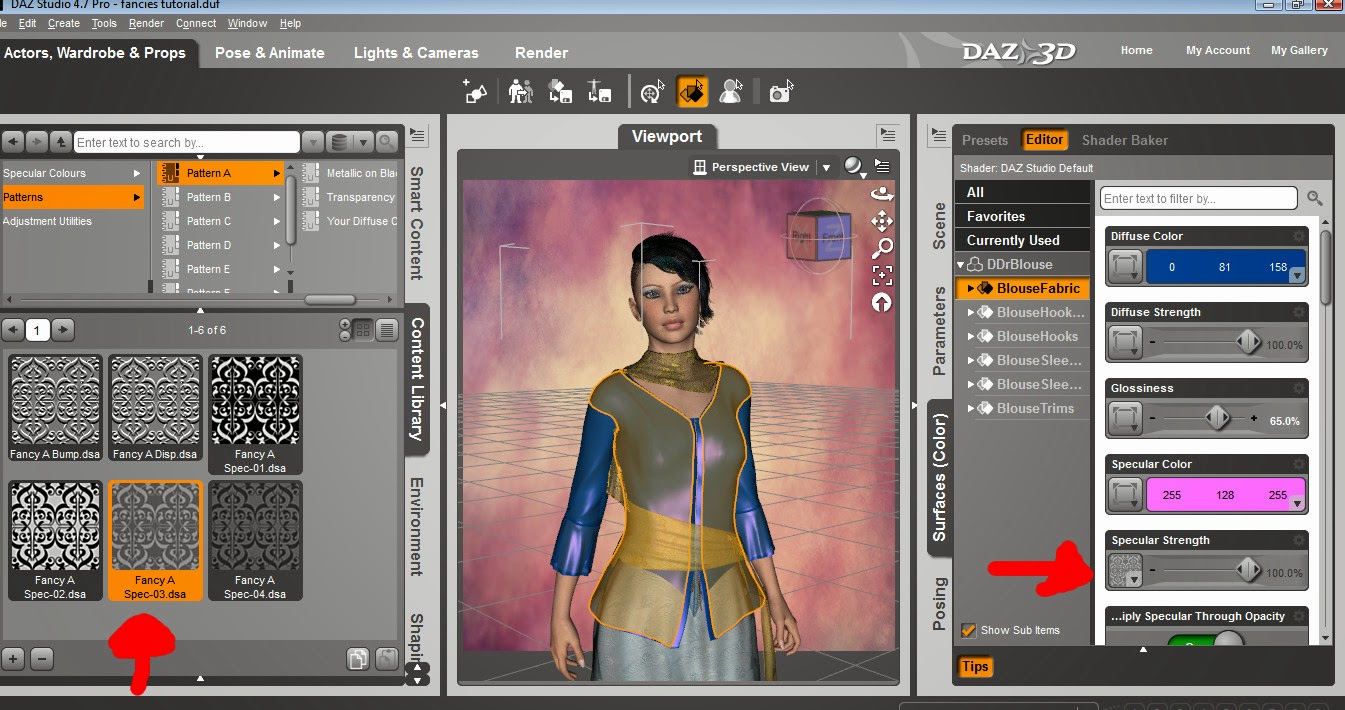Open the Window menu
Screen dimensions: 1345x710
247,23
